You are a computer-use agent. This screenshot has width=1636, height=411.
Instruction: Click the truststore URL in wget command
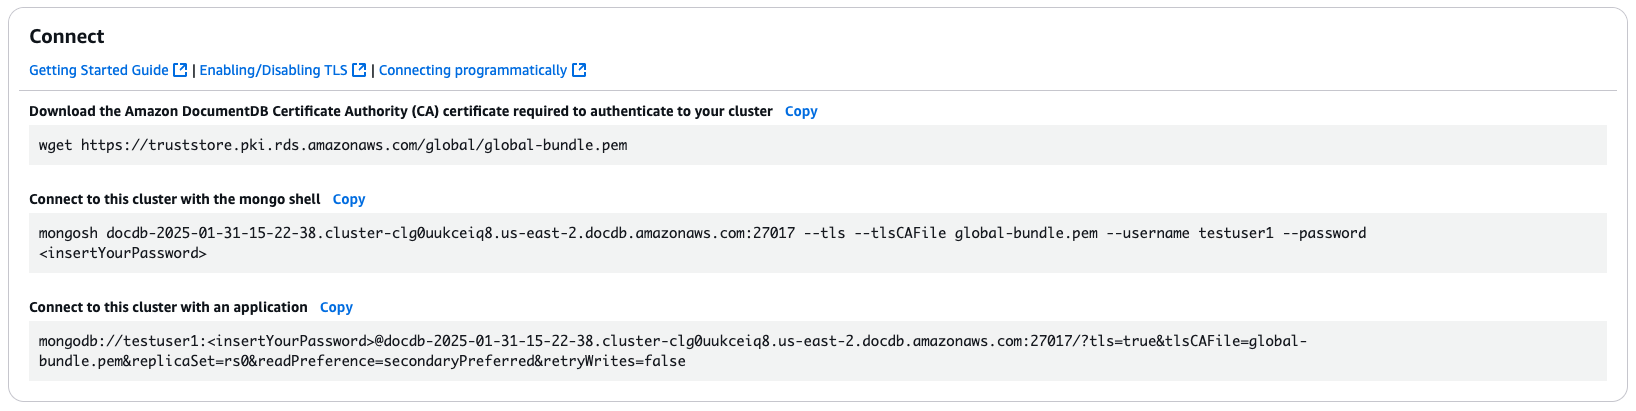tap(354, 145)
